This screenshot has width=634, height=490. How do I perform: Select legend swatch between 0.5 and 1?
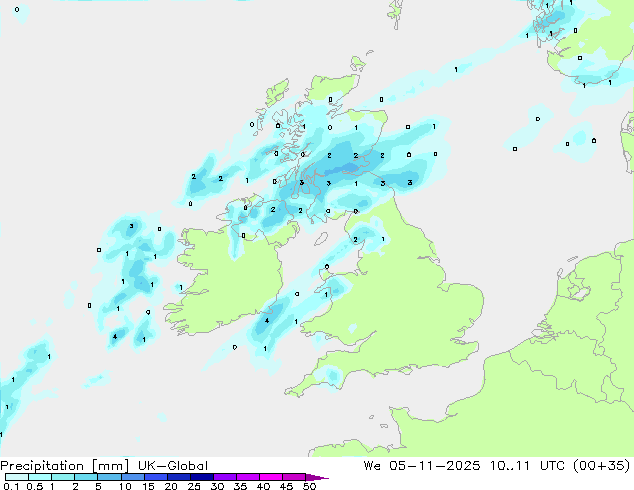pos(40,477)
